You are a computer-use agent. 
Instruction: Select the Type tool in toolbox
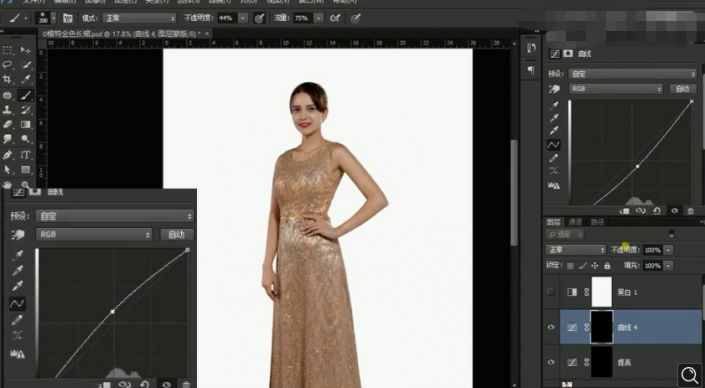click(x=26, y=155)
